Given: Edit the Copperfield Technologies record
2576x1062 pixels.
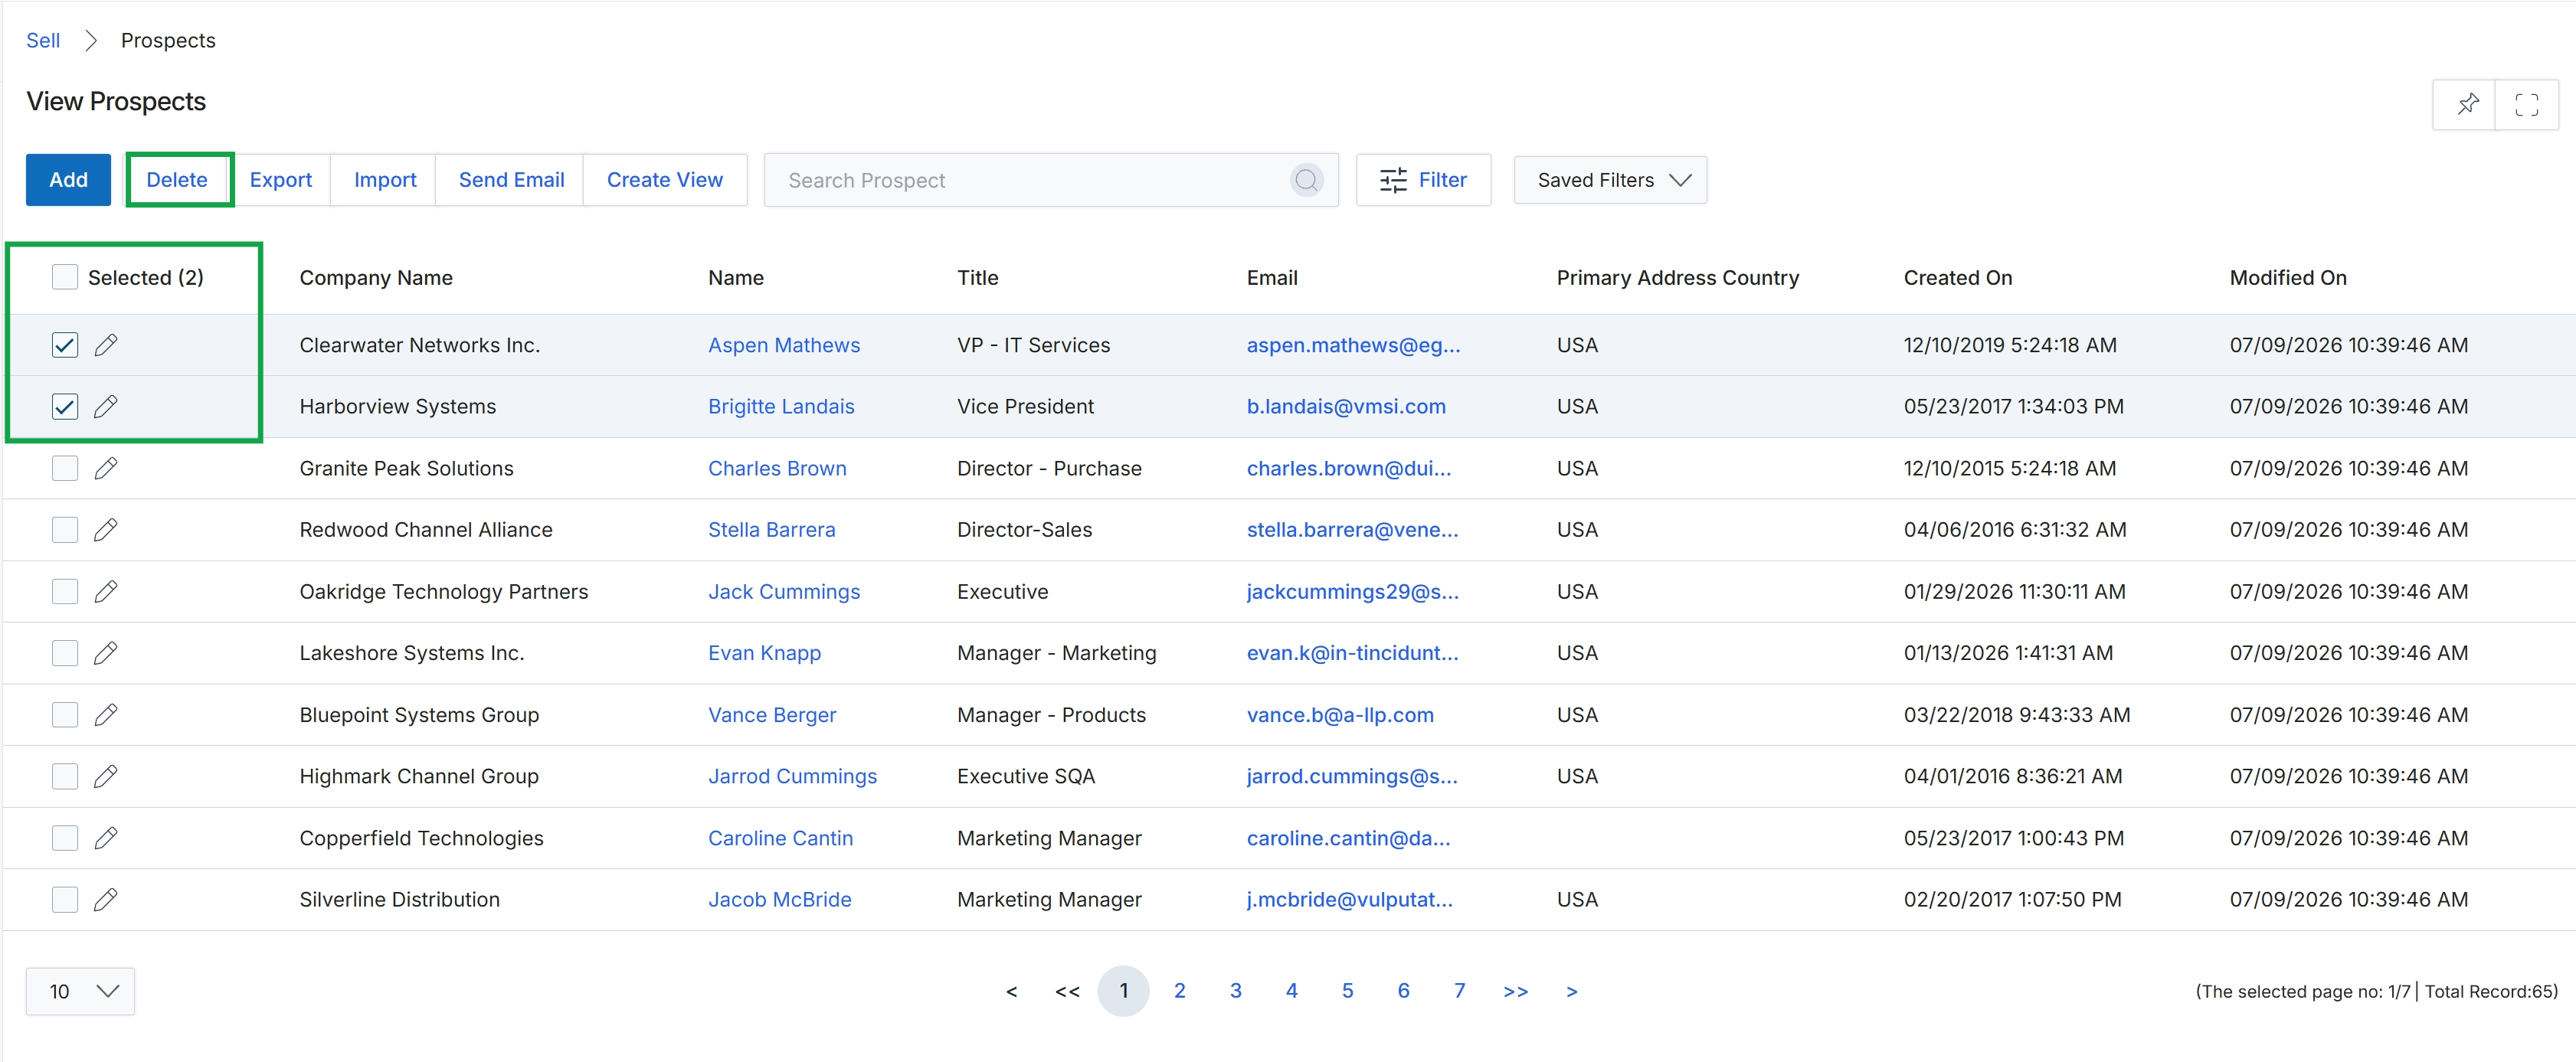Looking at the screenshot, I should coord(106,838).
